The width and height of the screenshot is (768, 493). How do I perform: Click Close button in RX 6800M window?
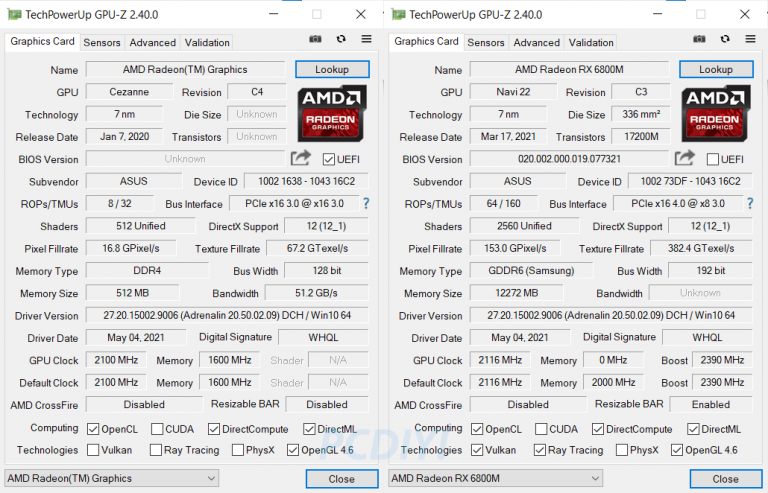click(726, 479)
